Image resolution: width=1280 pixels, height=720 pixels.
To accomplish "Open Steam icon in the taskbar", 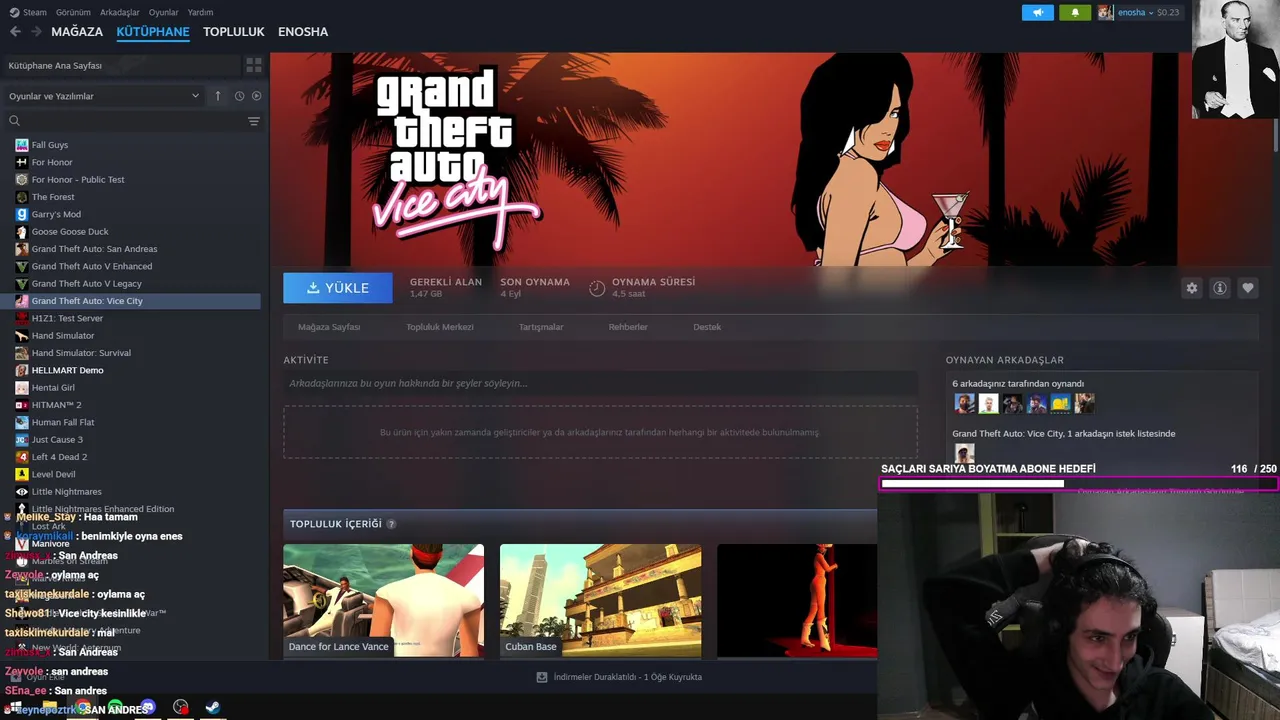I will 213,708.
